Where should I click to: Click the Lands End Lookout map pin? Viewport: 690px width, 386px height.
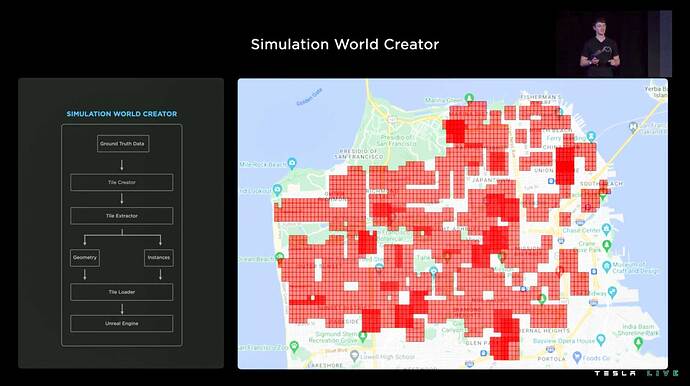click(277, 190)
